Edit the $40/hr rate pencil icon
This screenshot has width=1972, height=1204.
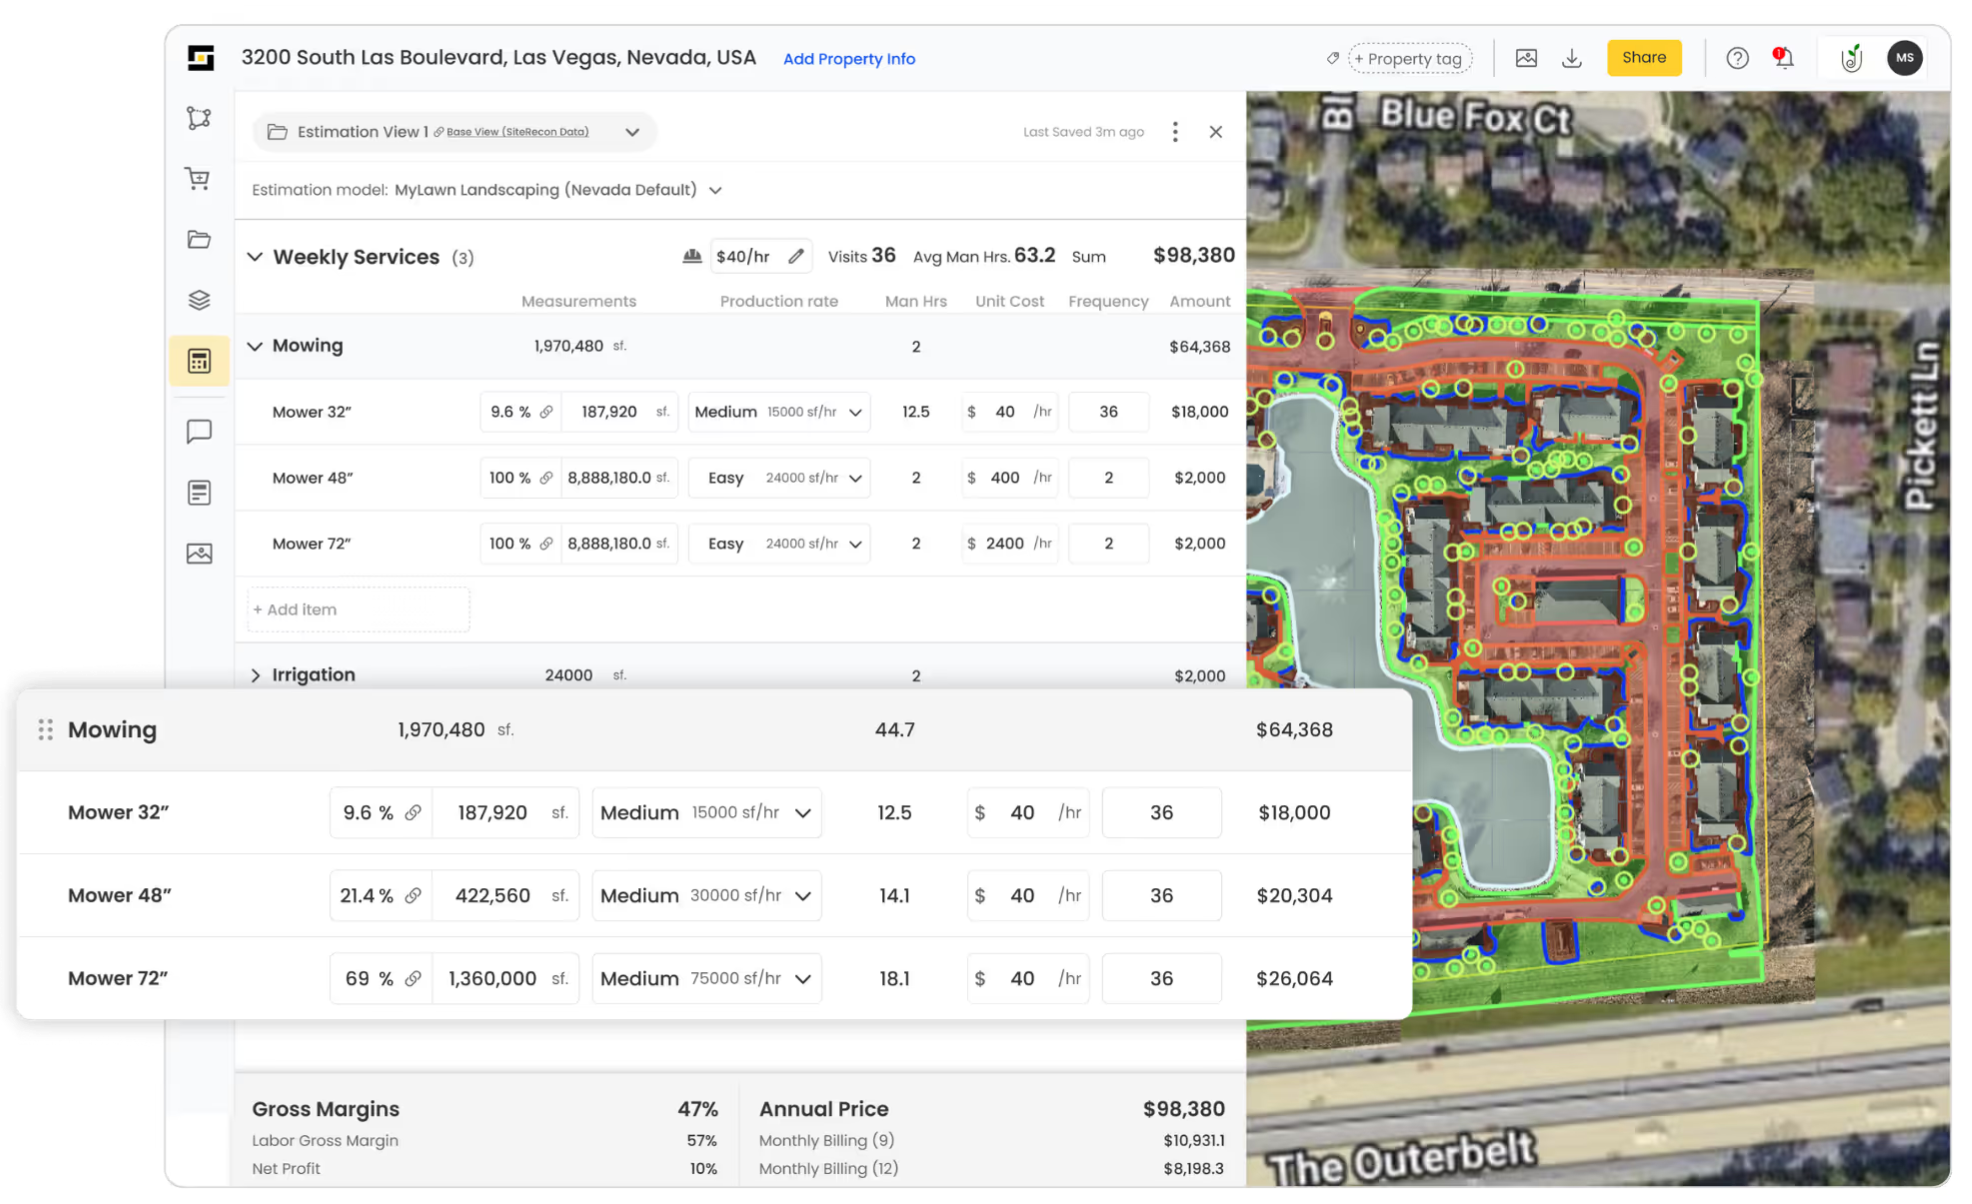[x=796, y=257]
